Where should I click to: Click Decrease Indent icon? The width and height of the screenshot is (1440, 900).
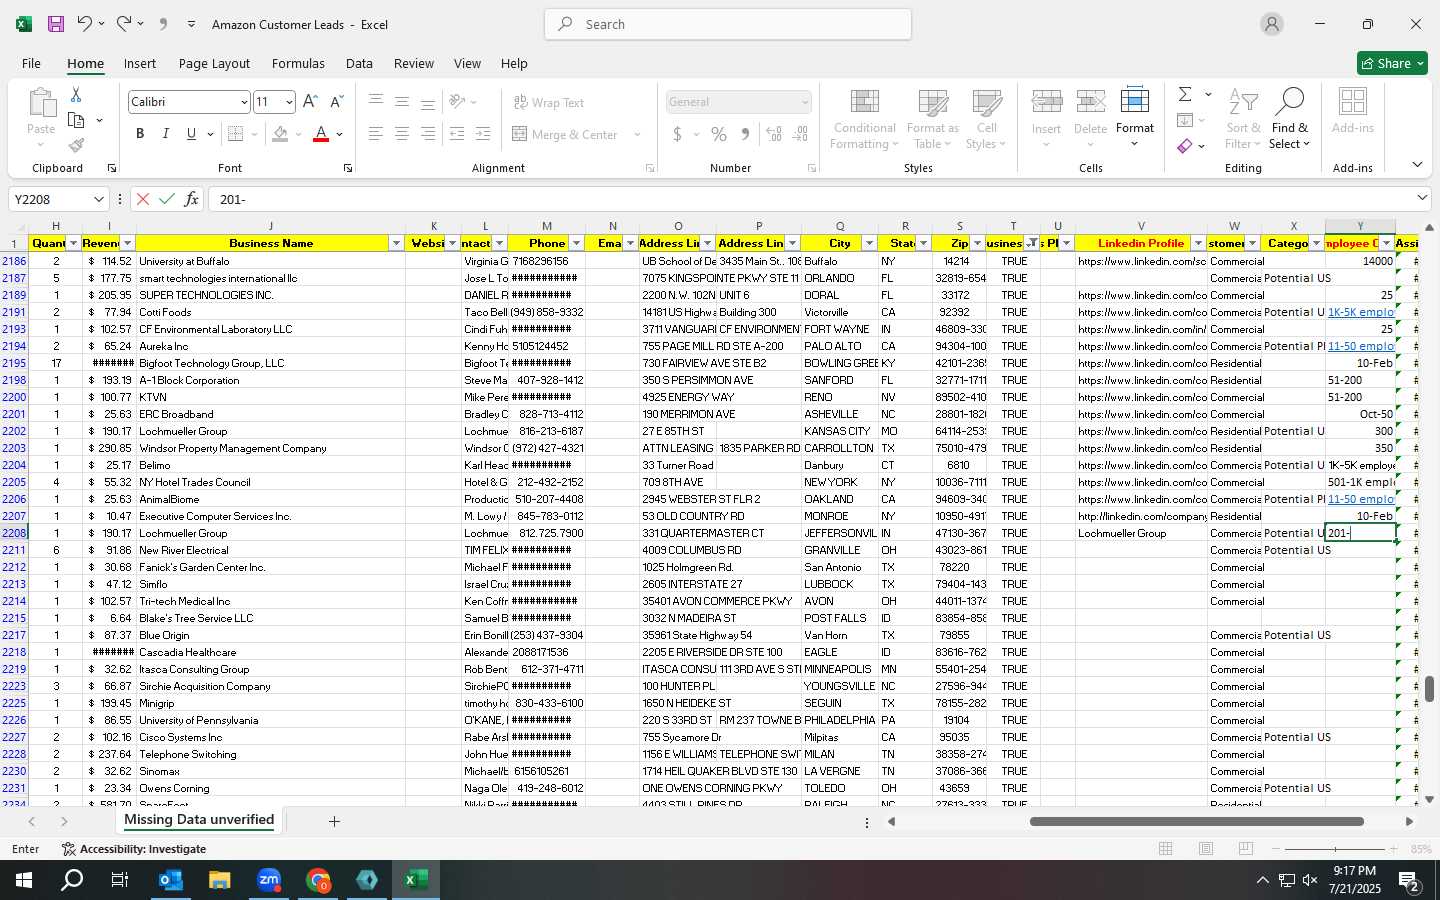[457, 134]
